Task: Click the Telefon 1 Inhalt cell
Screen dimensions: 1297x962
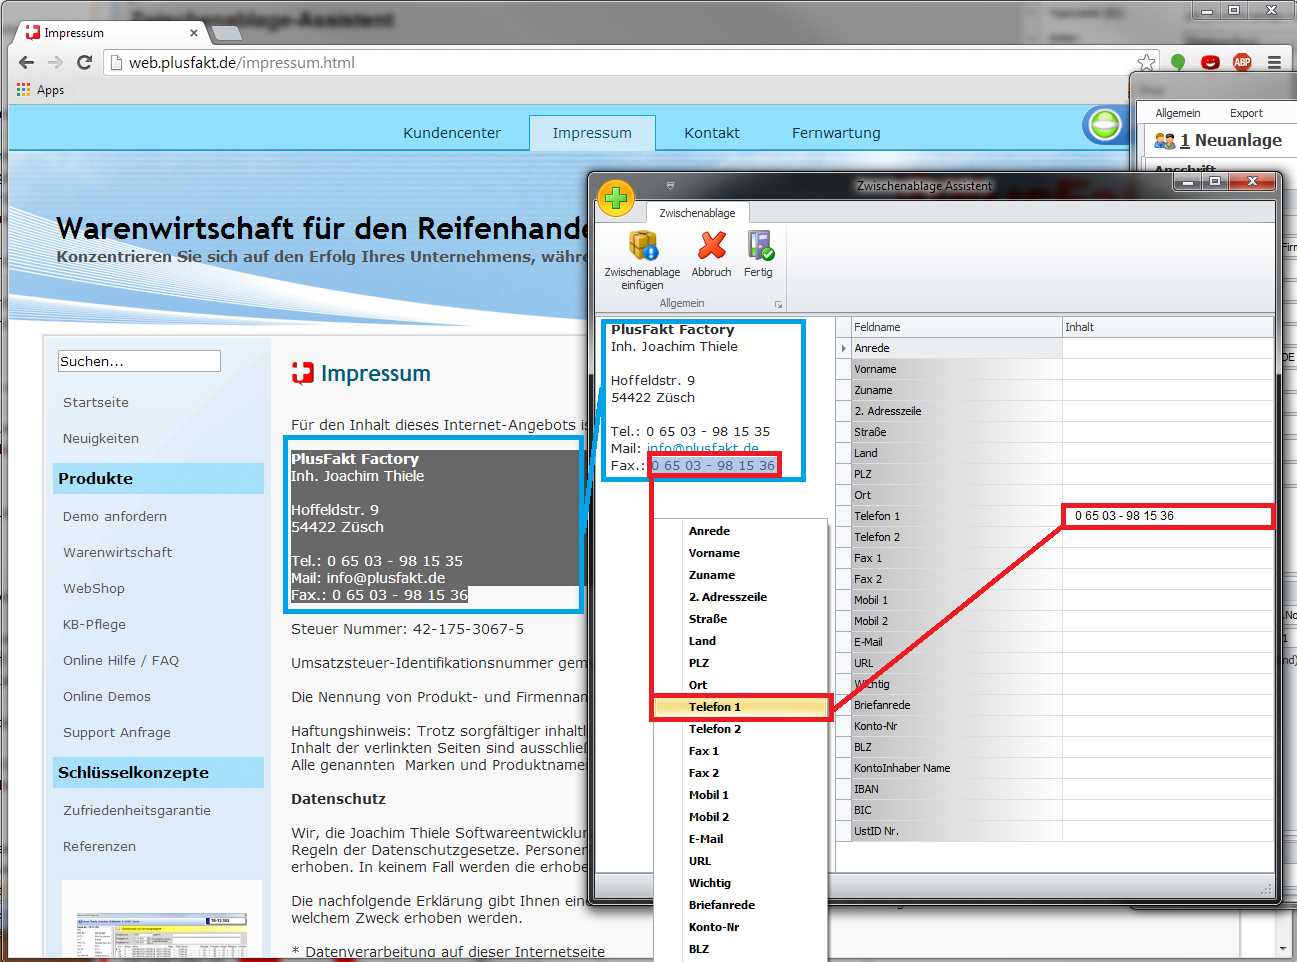Action: 1166,516
